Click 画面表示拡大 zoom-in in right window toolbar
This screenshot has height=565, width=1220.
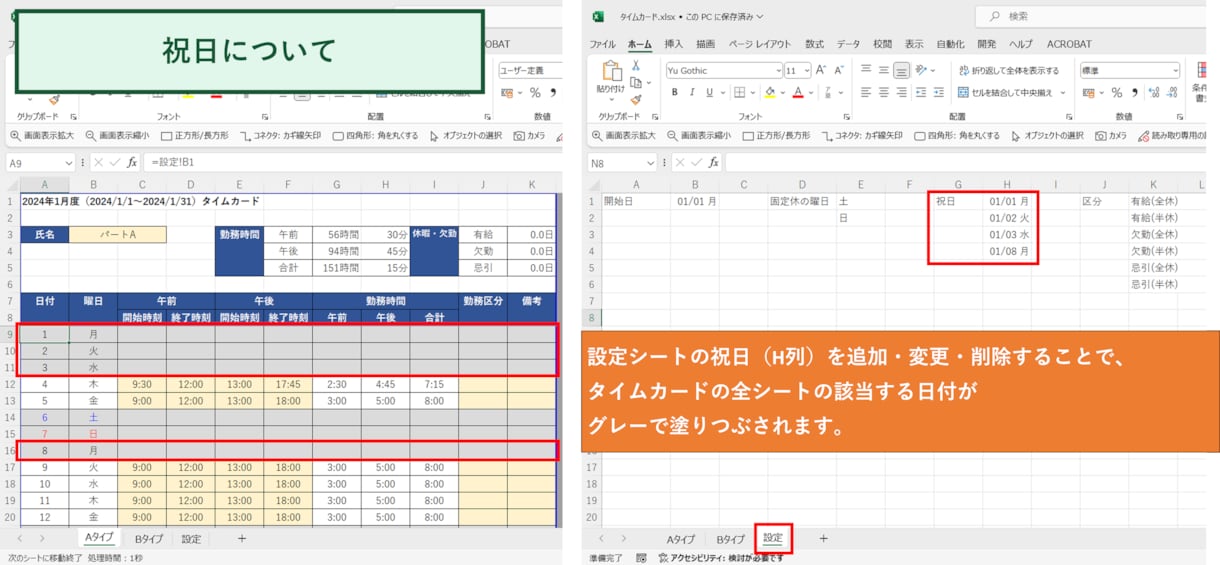point(625,136)
